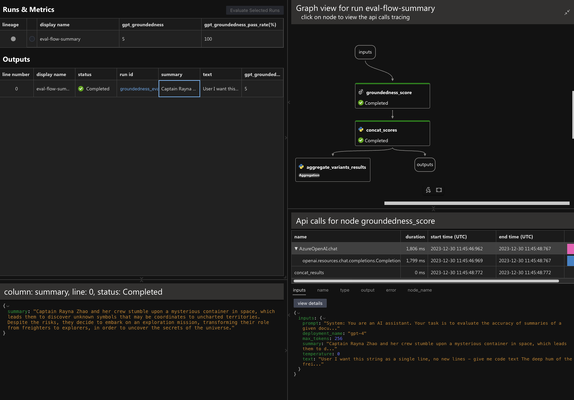
Task: Switch to the inputs tab
Action: [299, 290]
